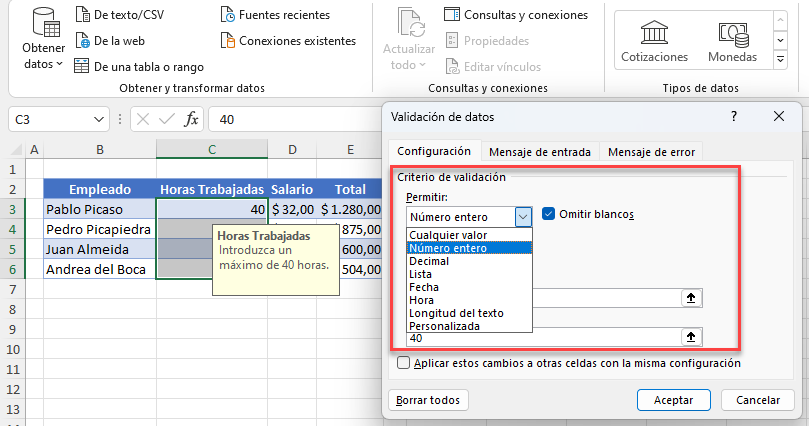The width and height of the screenshot is (809, 426).
Task: Click the Horas Trabajadas header cell
Action: coord(212,189)
